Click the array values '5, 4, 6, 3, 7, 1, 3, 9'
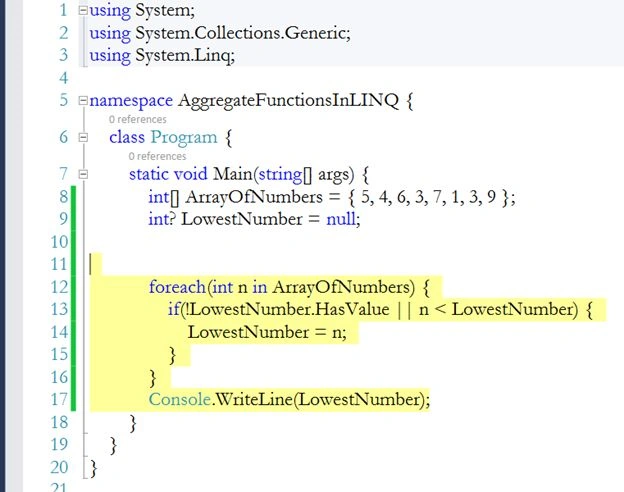 (428, 197)
